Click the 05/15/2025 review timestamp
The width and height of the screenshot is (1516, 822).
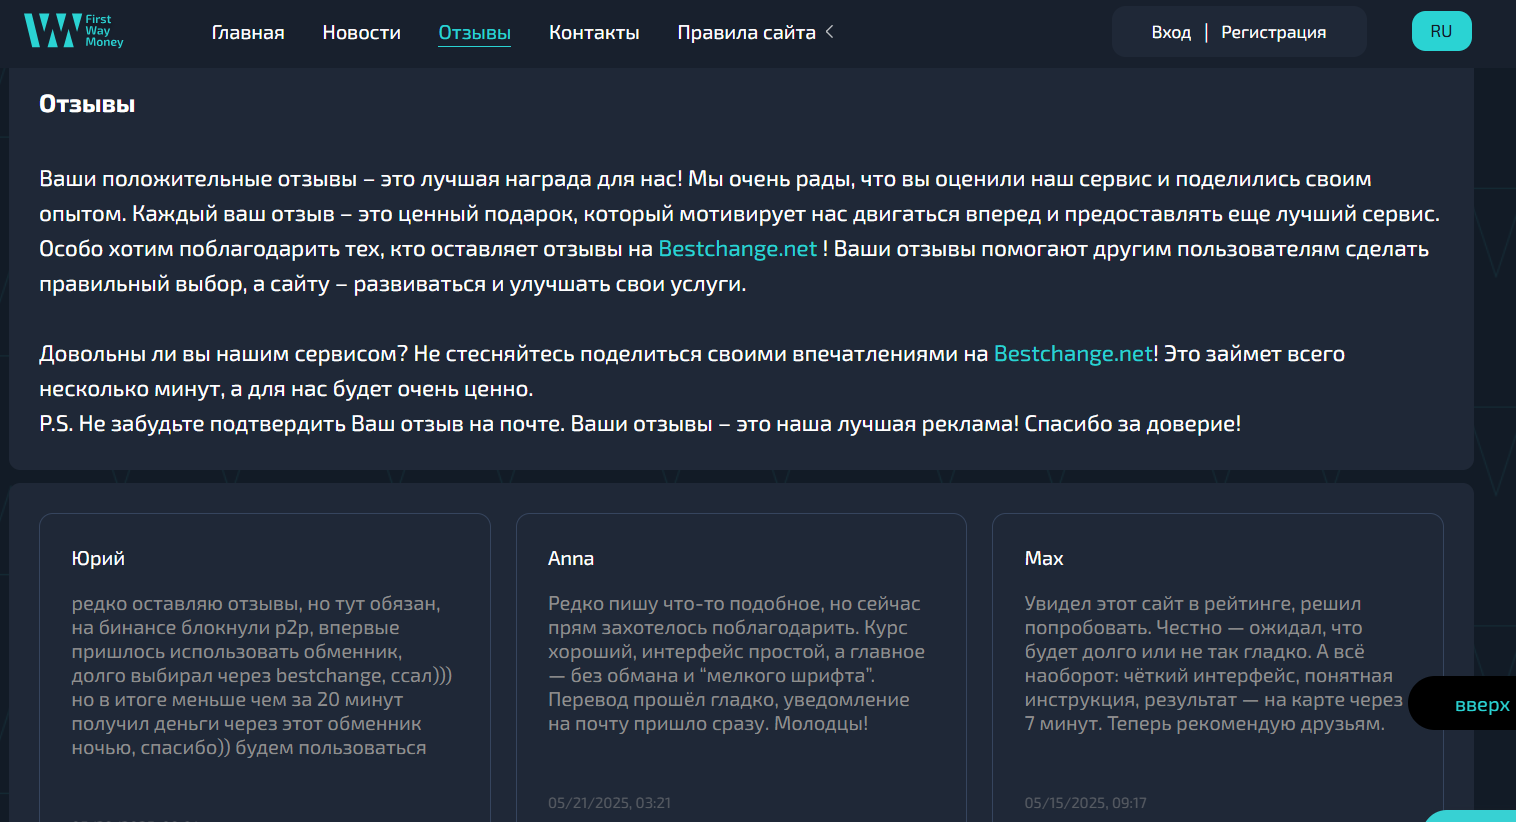1085,803
